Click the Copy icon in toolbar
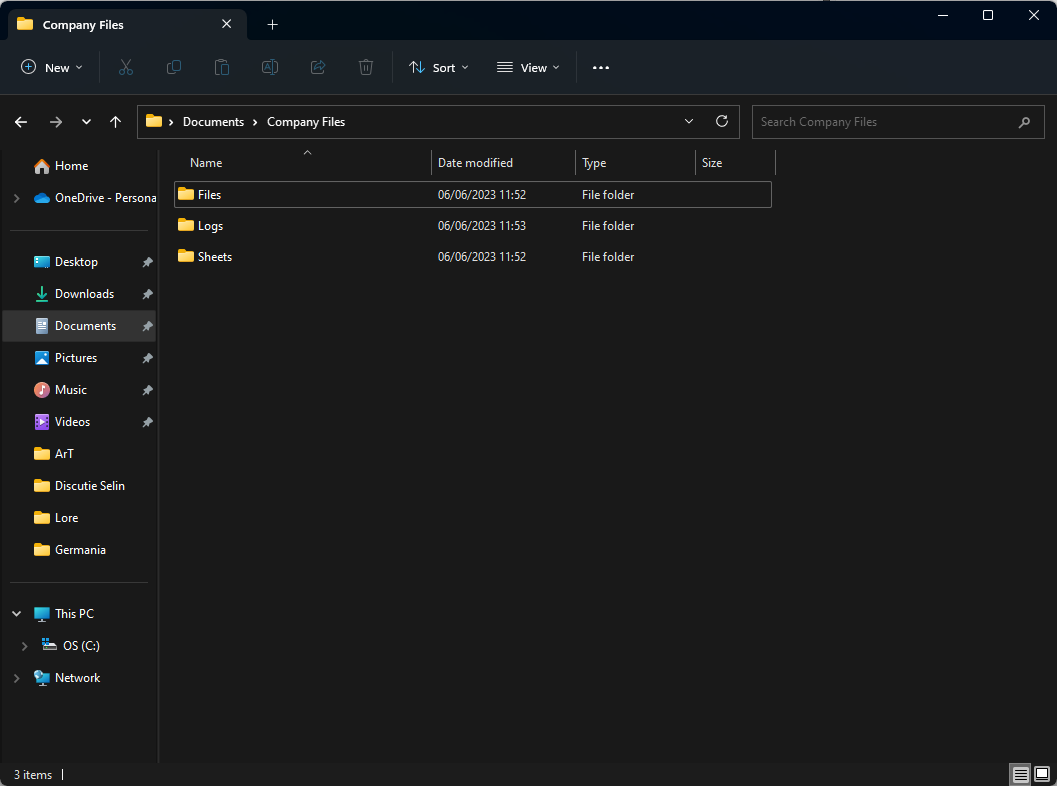 coord(174,67)
